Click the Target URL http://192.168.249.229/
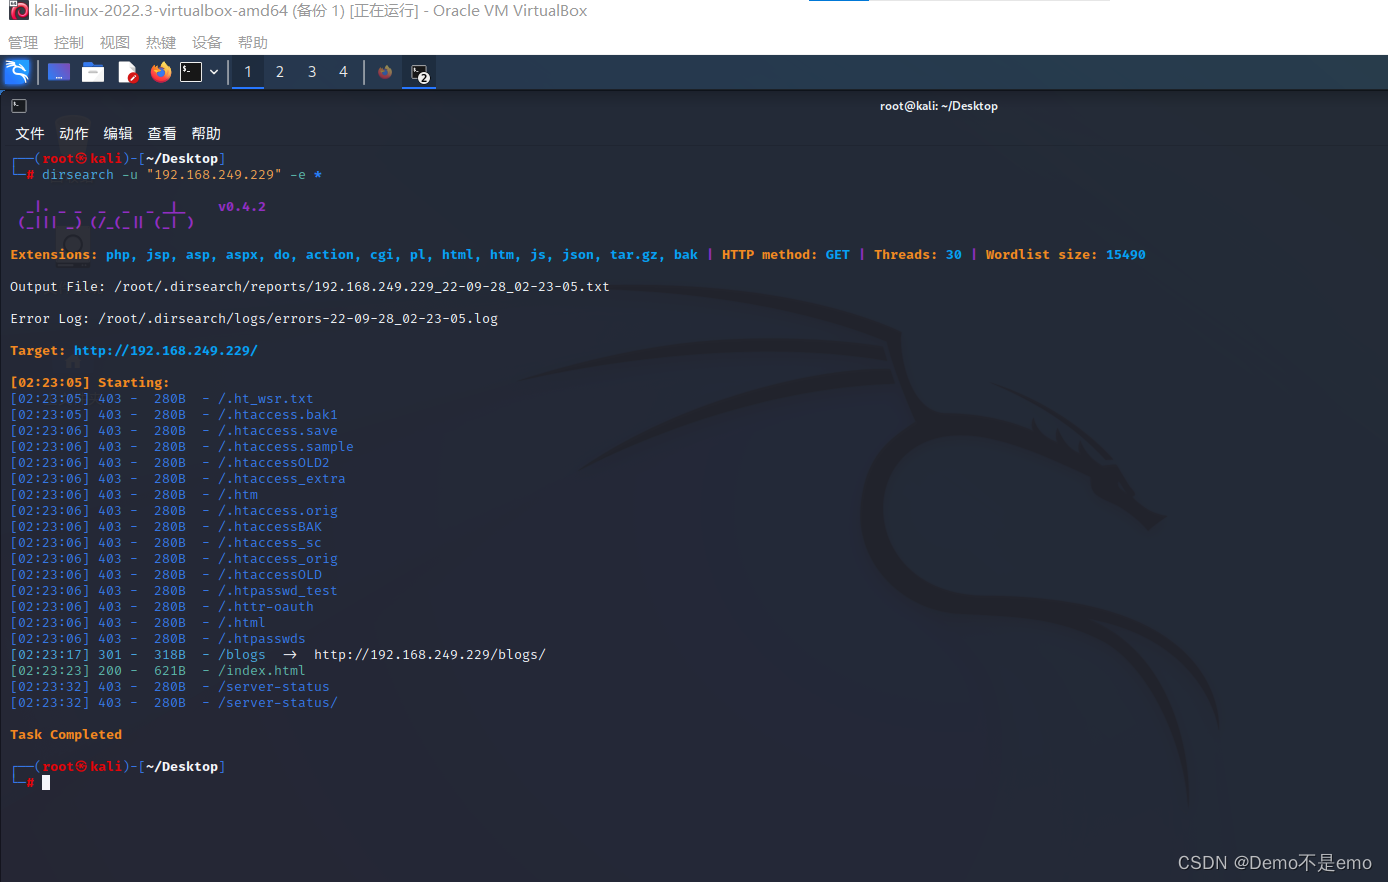1388x882 pixels. tap(166, 351)
